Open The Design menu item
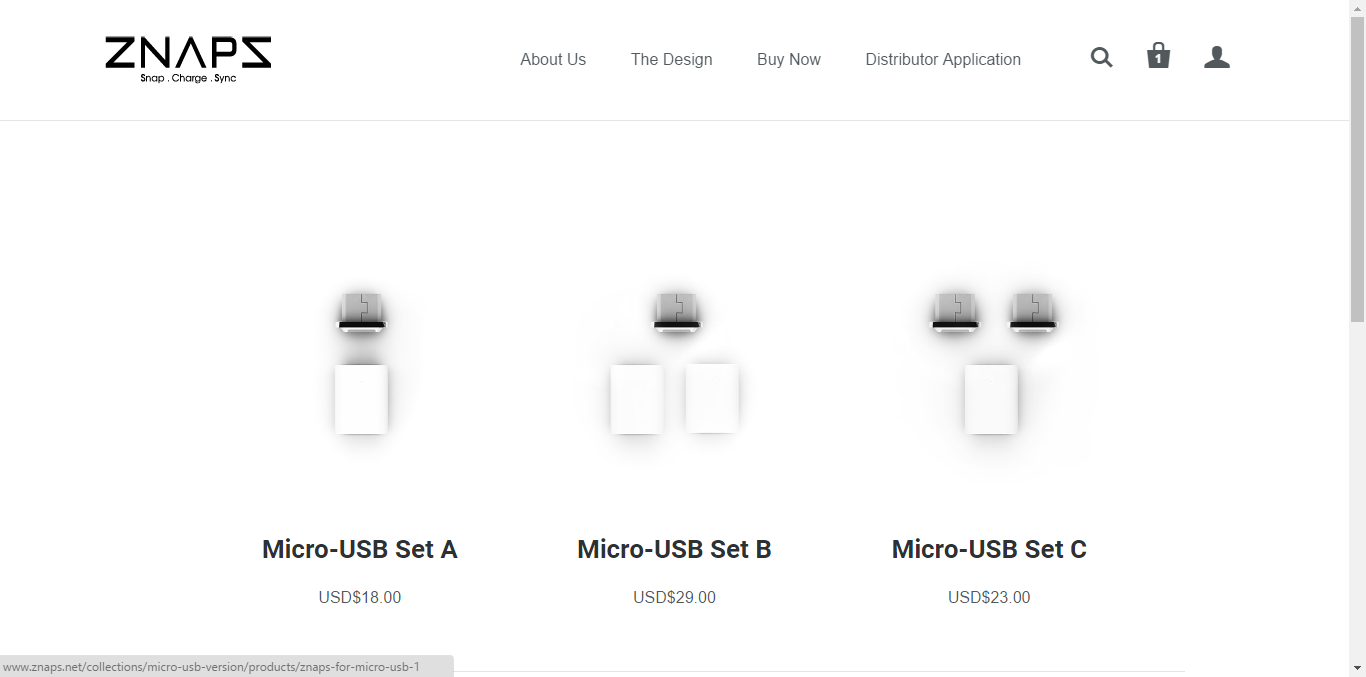 point(671,60)
